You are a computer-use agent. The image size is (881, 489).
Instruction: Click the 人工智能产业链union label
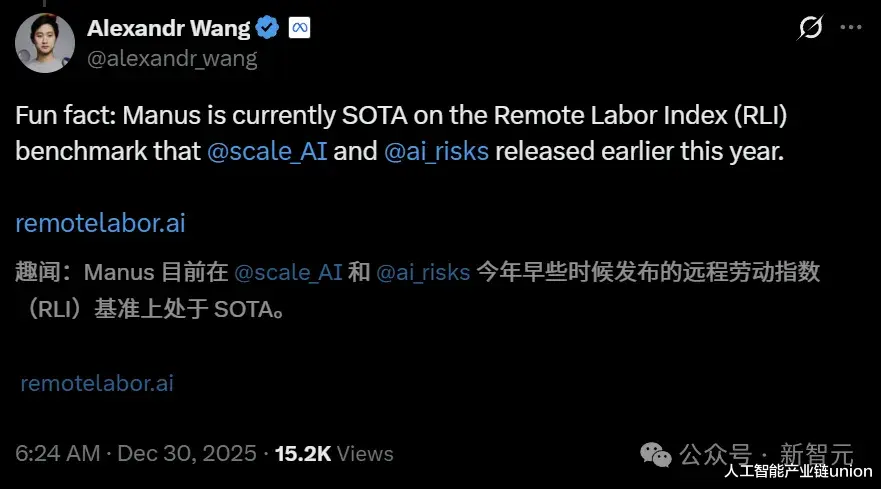coord(799,471)
